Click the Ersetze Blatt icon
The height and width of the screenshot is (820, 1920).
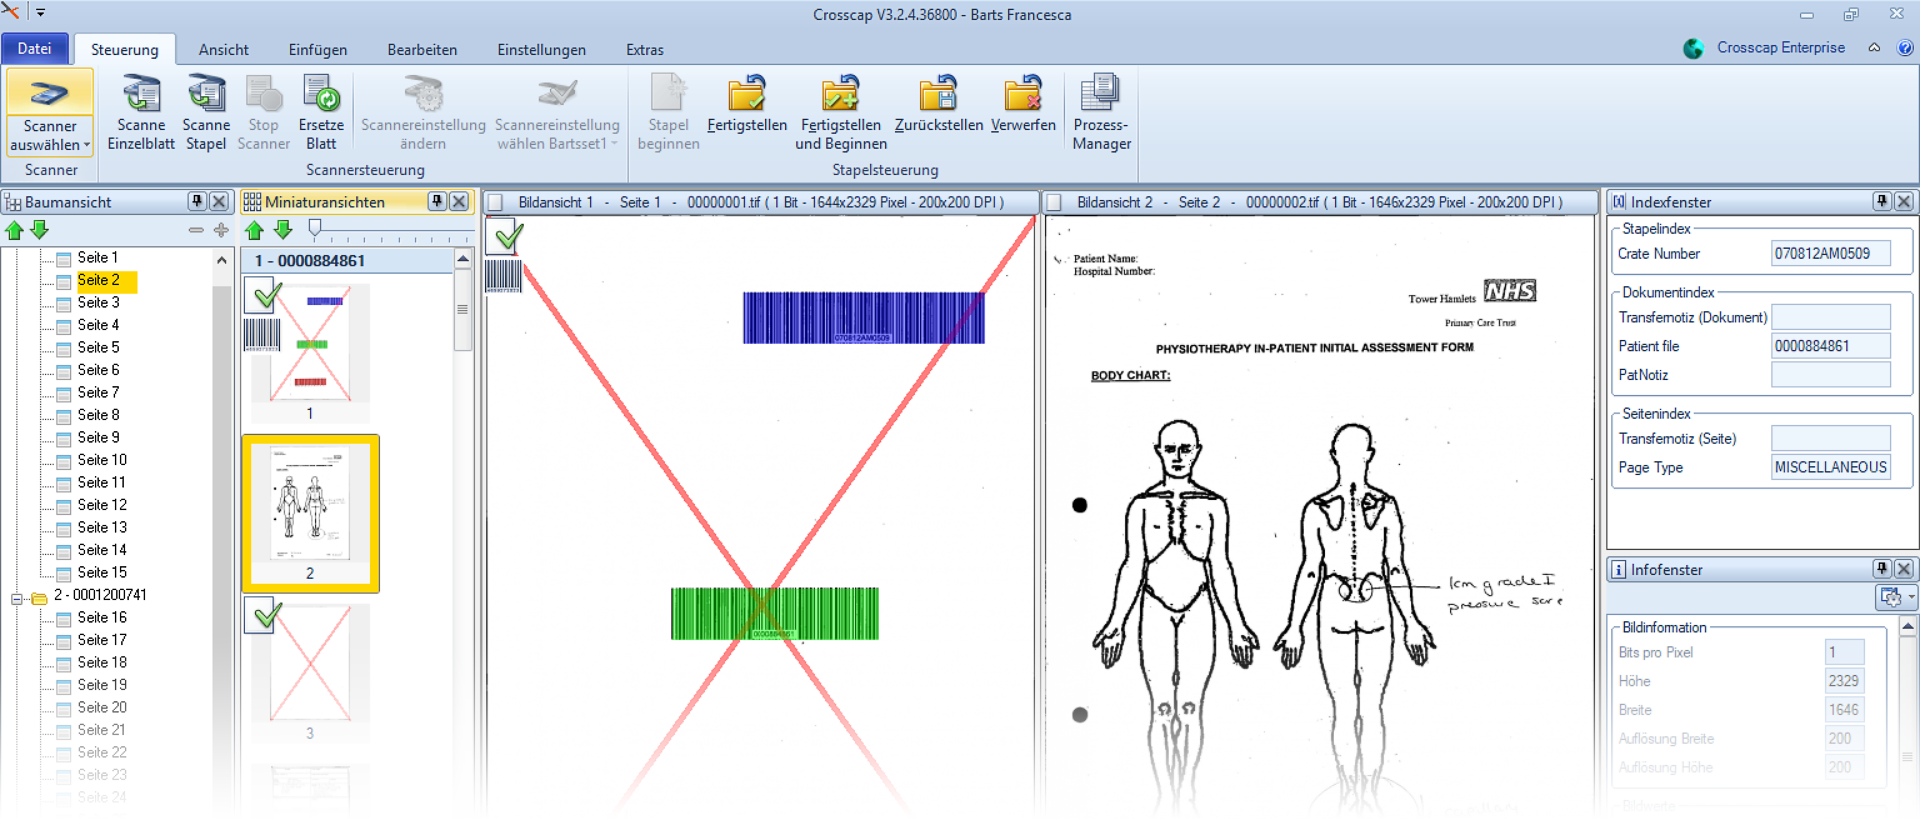pyautogui.click(x=321, y=96)
